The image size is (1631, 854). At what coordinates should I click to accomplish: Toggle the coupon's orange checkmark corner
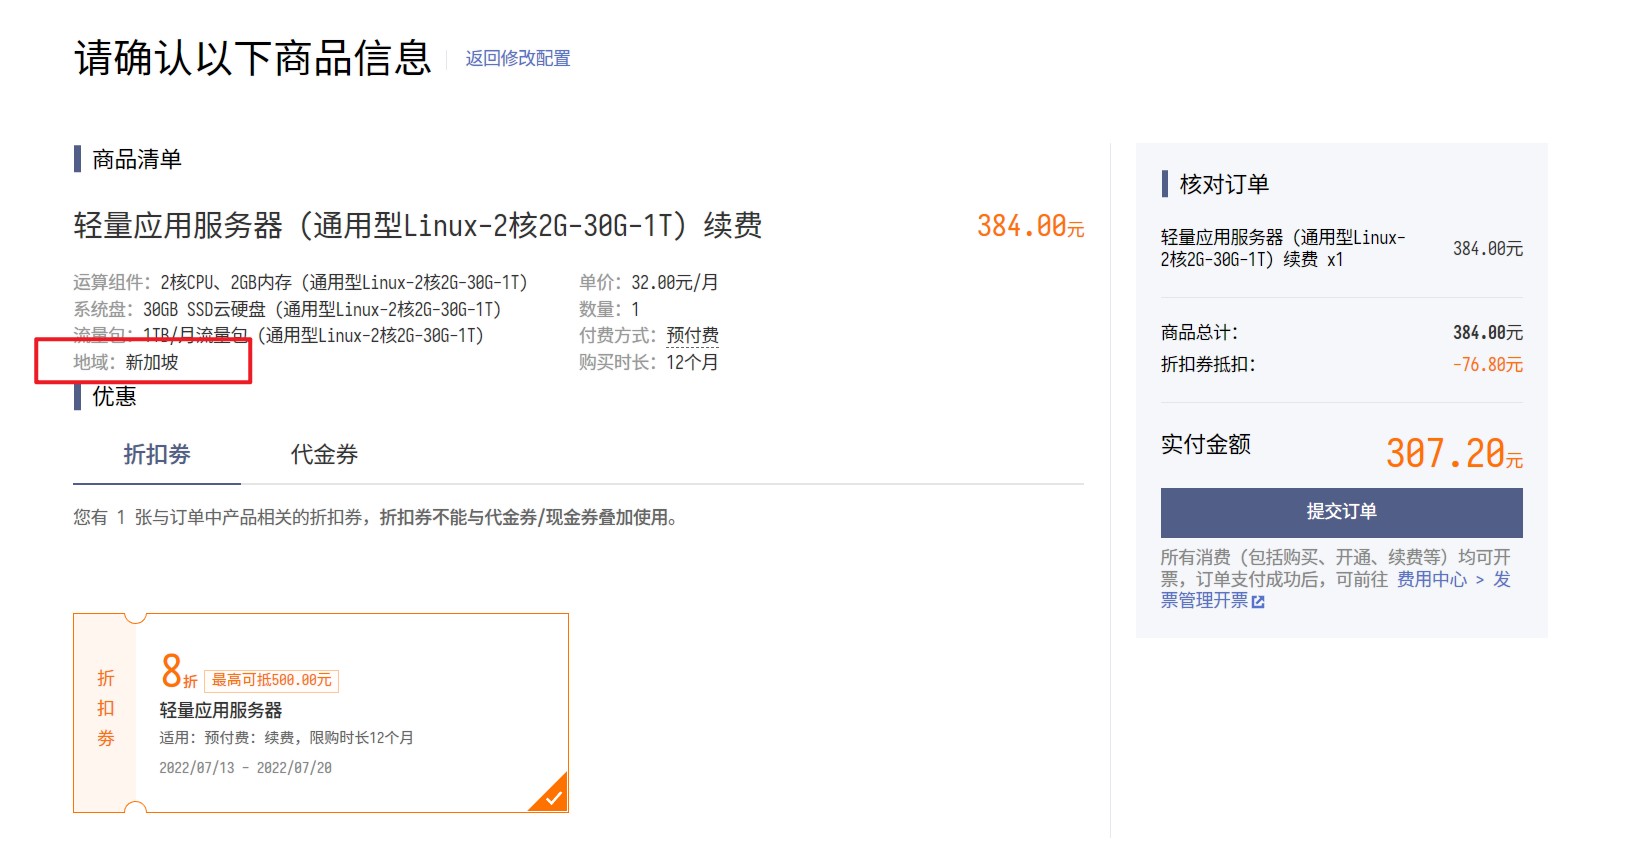pyautogui.click(x=551, y=795)
